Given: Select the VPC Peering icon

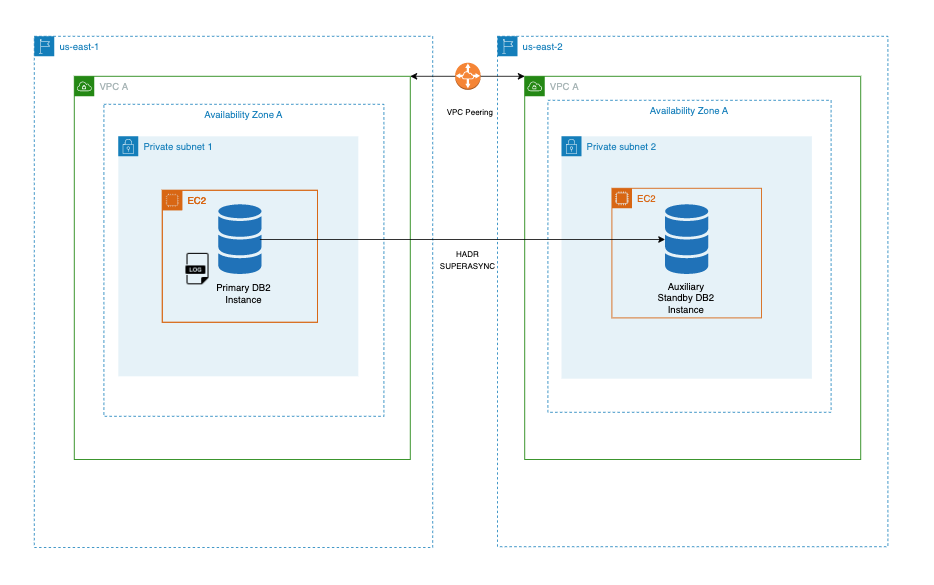Looking at the screenshot, I should 467,76.
